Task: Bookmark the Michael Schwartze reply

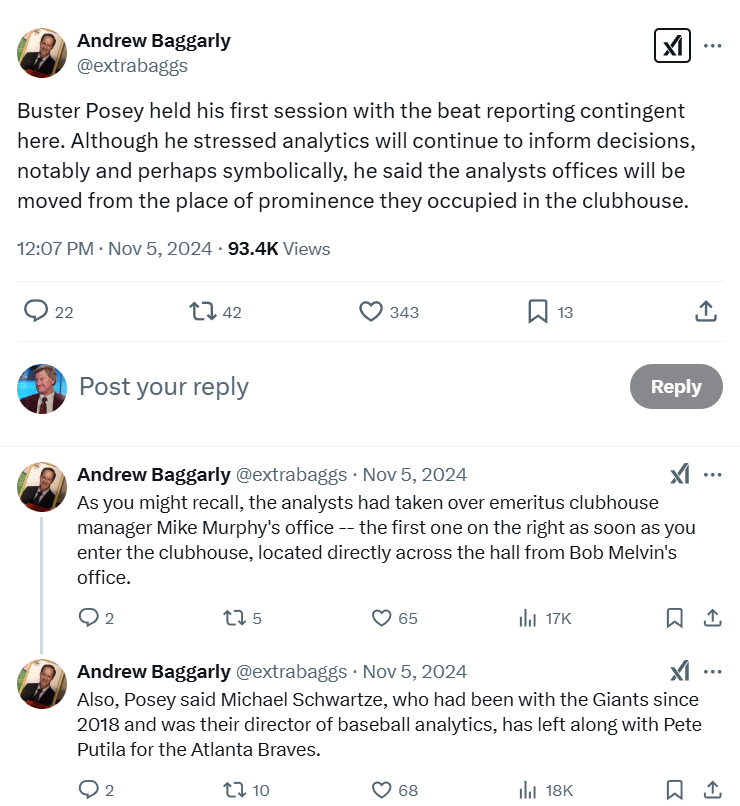Action: (675, 790)
